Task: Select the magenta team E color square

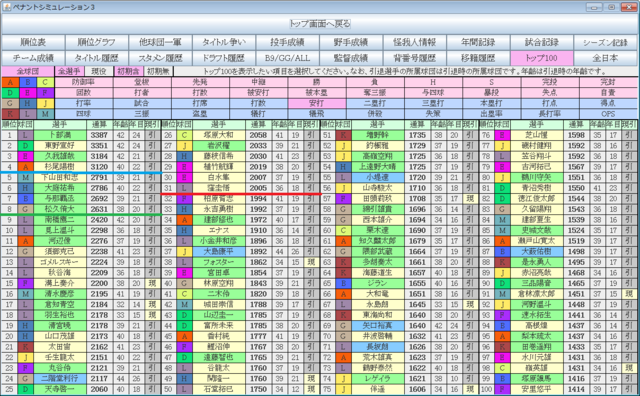Action: click(28, 93)
